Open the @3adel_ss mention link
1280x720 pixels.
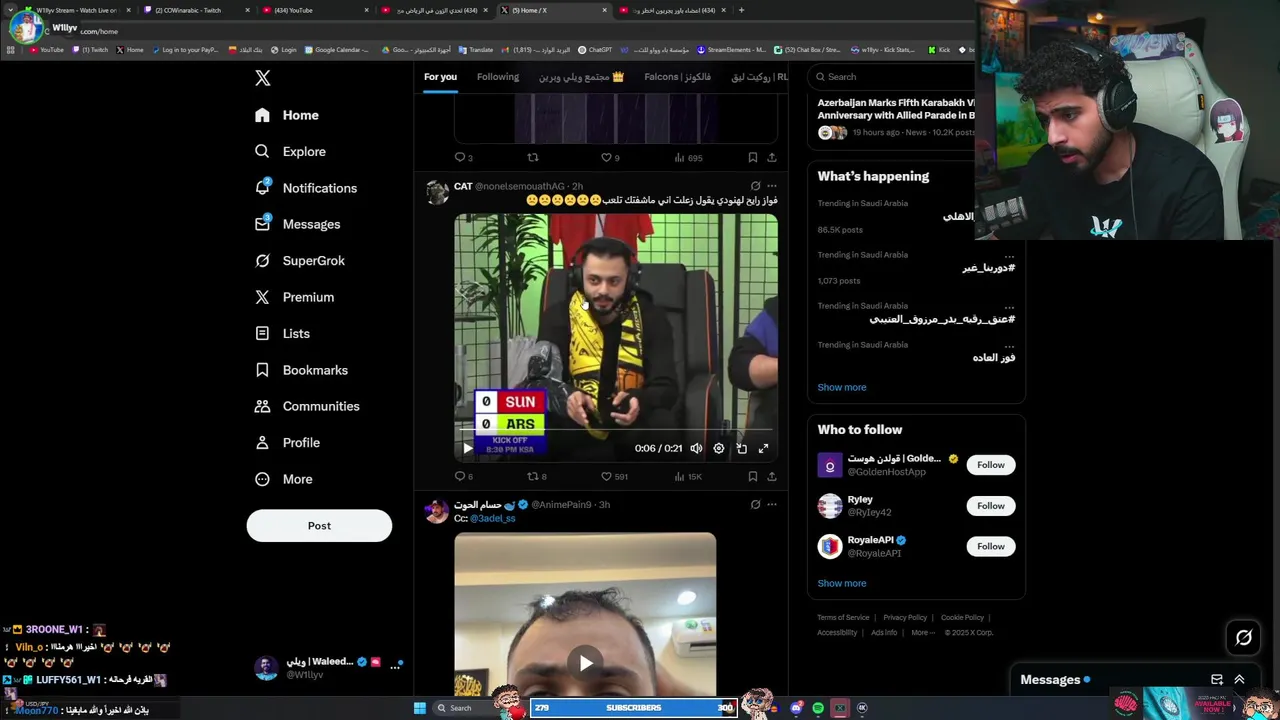pyautogui.click(x=492, y=519)
